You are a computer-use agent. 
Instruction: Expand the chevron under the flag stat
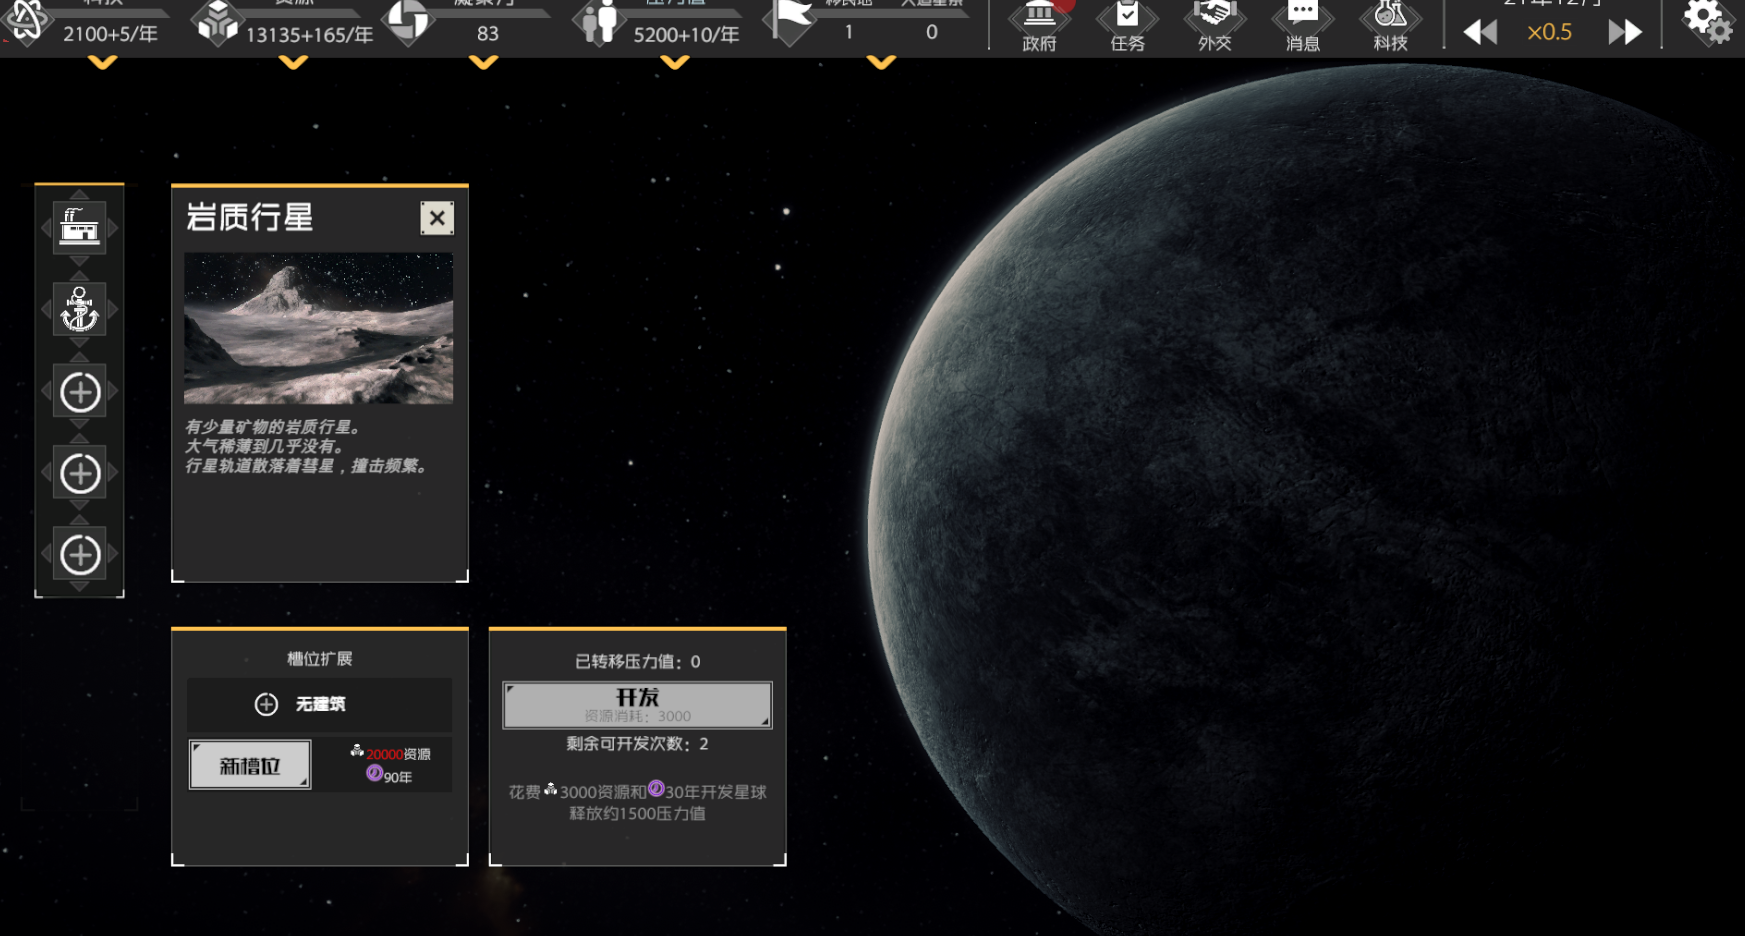pos(881,63)
